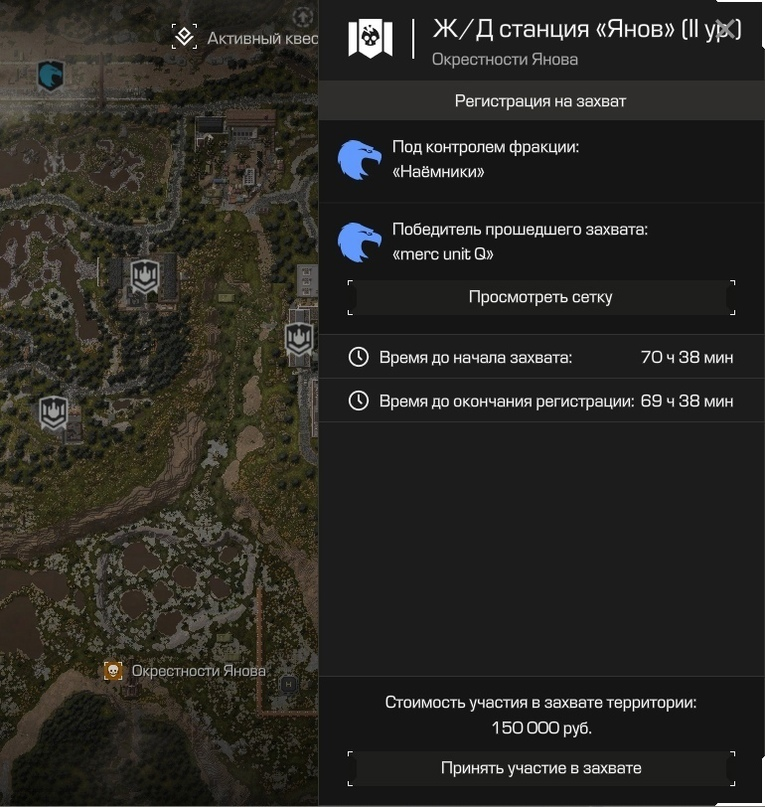Click the Активный квест label on map
The image size is (765, 807).
click(263, 39)
